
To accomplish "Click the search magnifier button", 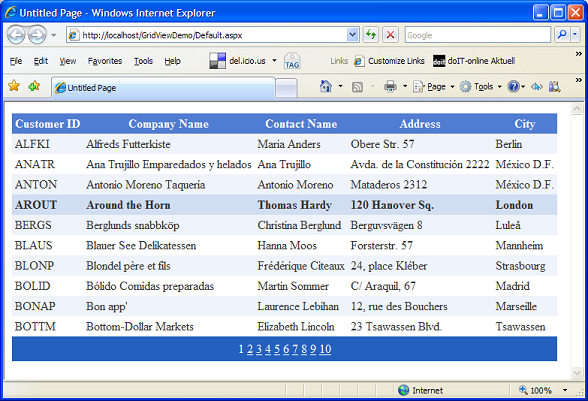I will [562, 35].
